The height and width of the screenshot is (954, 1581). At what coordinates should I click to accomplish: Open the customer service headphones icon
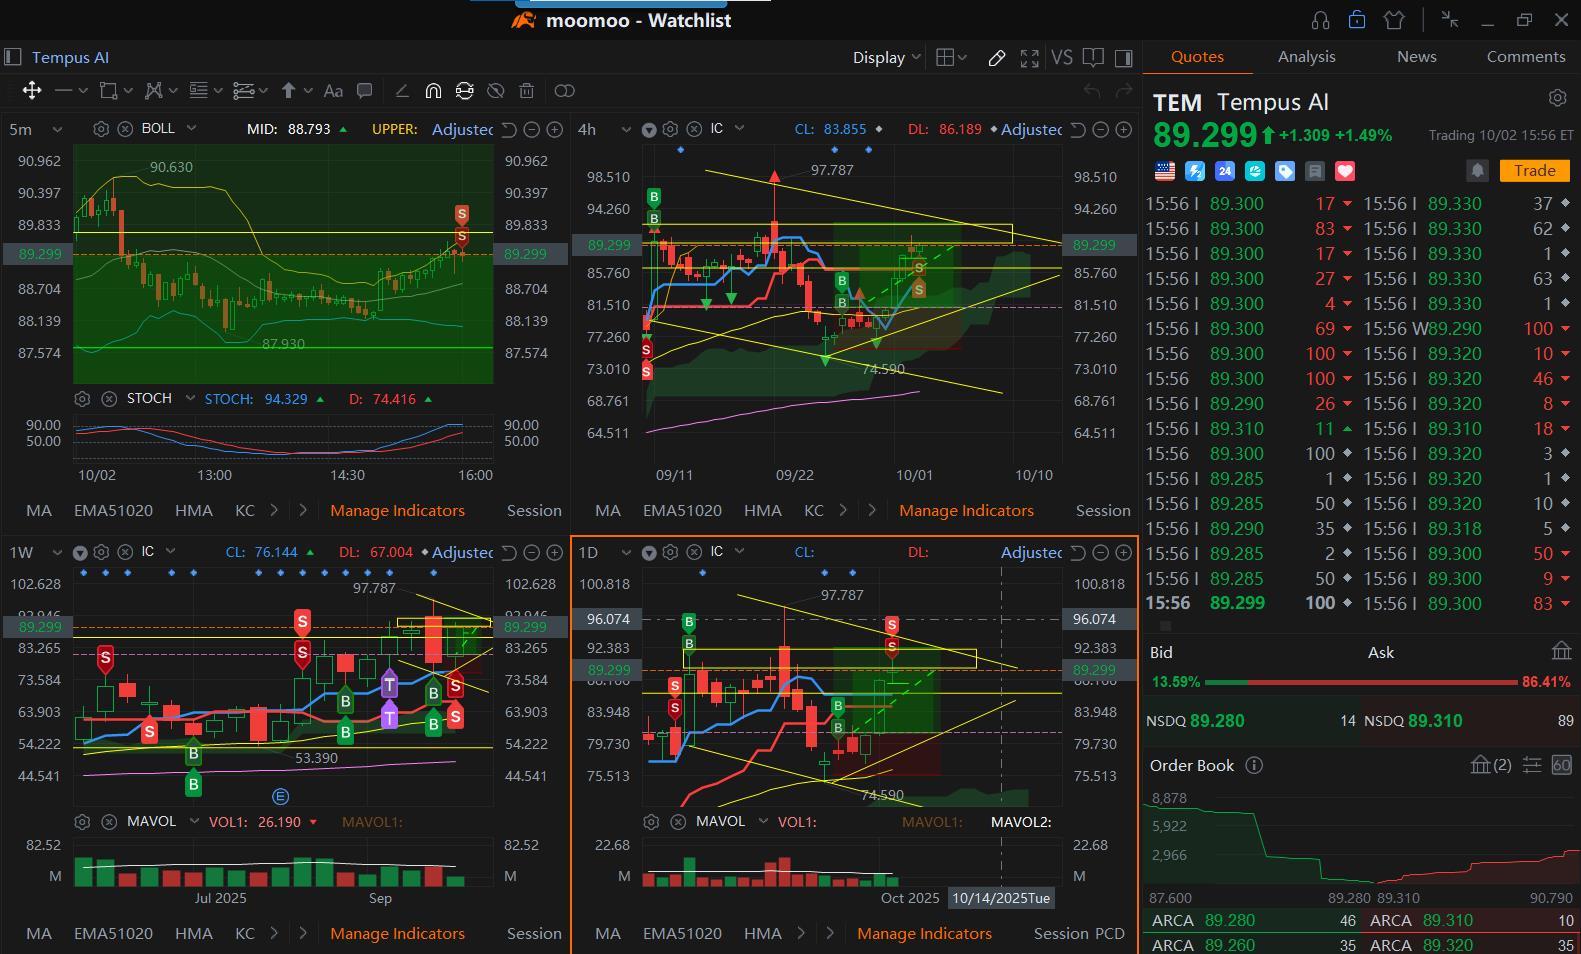[x=1320, y=20]
